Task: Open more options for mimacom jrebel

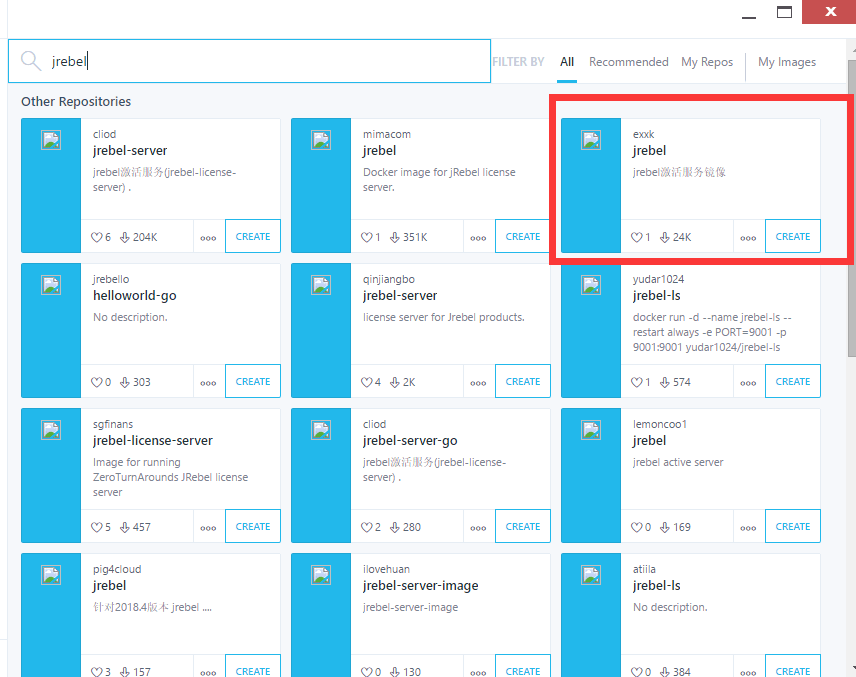Action: 478,238
